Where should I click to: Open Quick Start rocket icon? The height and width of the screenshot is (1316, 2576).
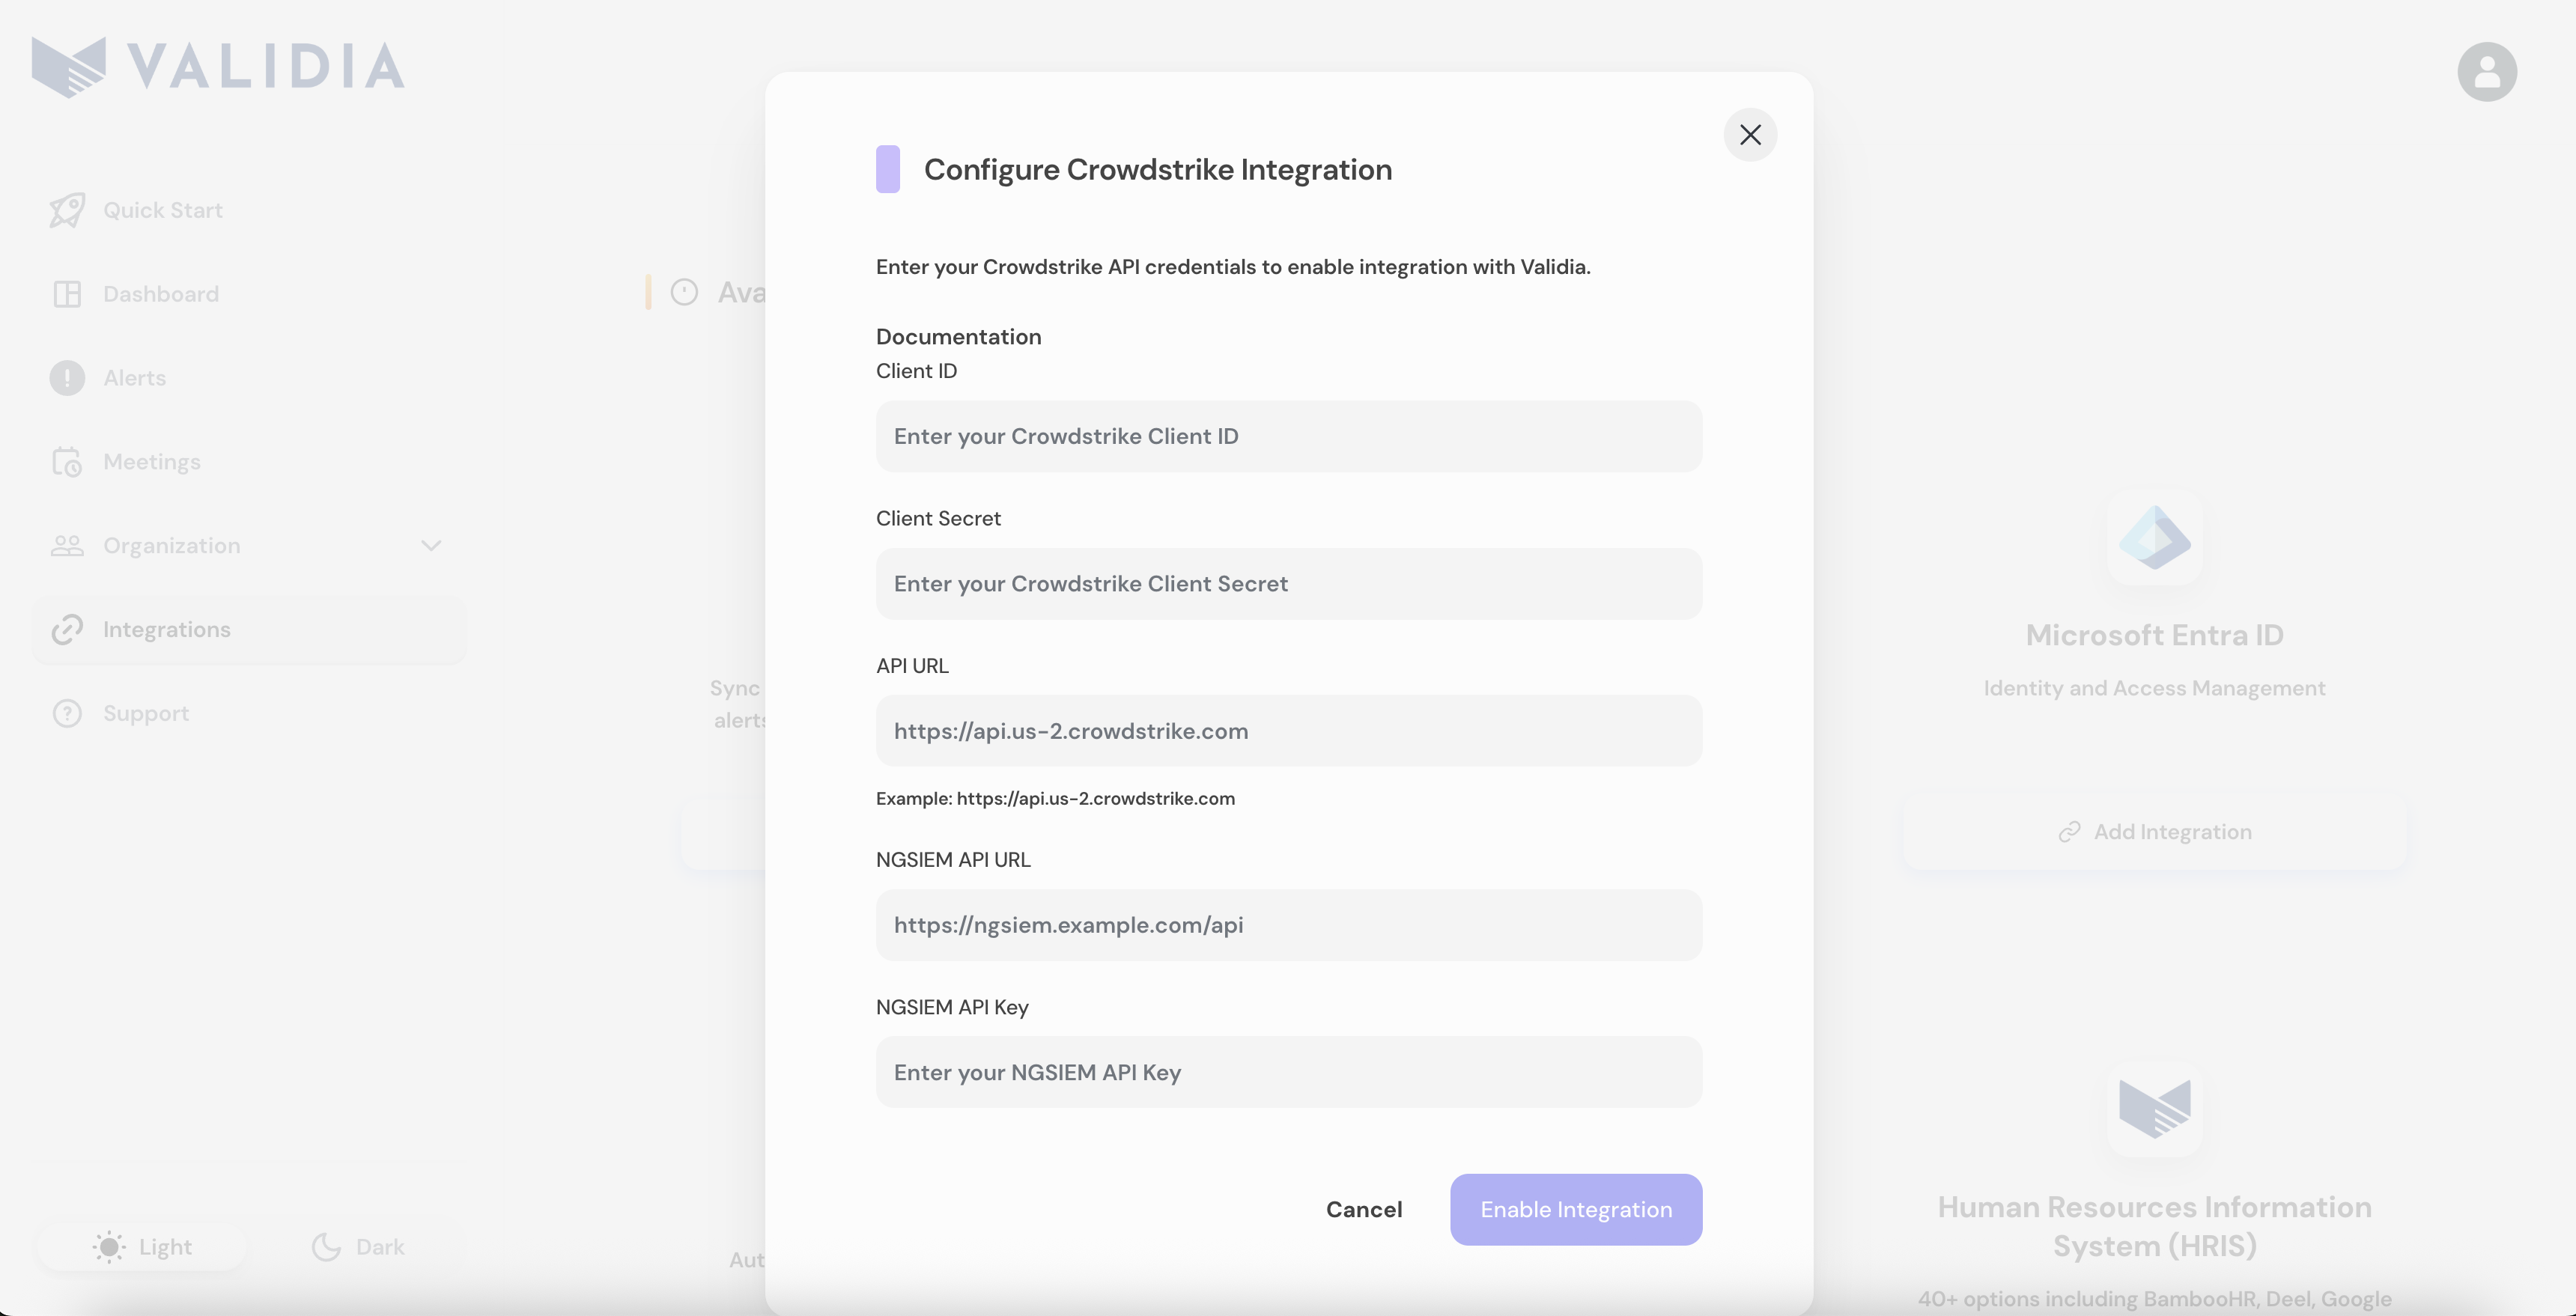[67, 210]
